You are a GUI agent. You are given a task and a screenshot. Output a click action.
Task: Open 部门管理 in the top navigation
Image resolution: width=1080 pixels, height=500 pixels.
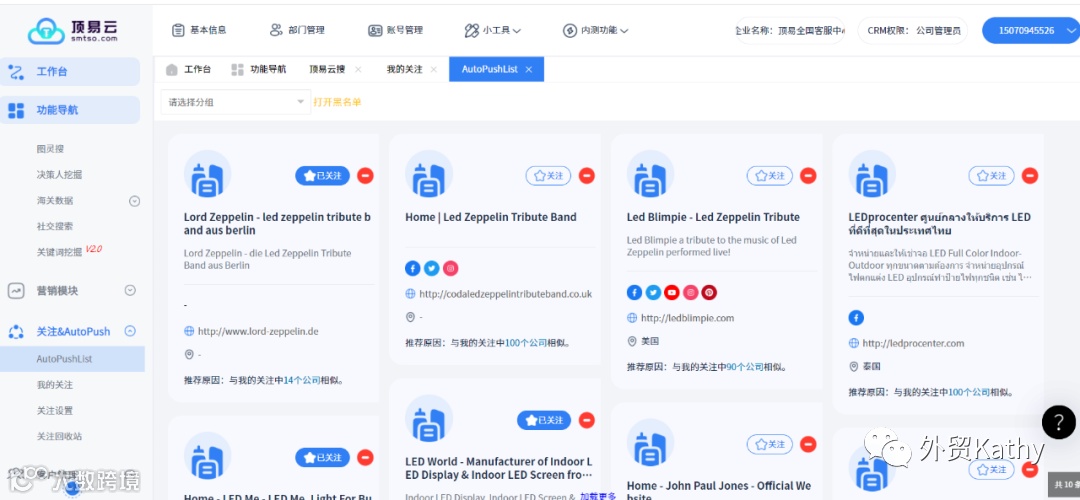point(297,30)
